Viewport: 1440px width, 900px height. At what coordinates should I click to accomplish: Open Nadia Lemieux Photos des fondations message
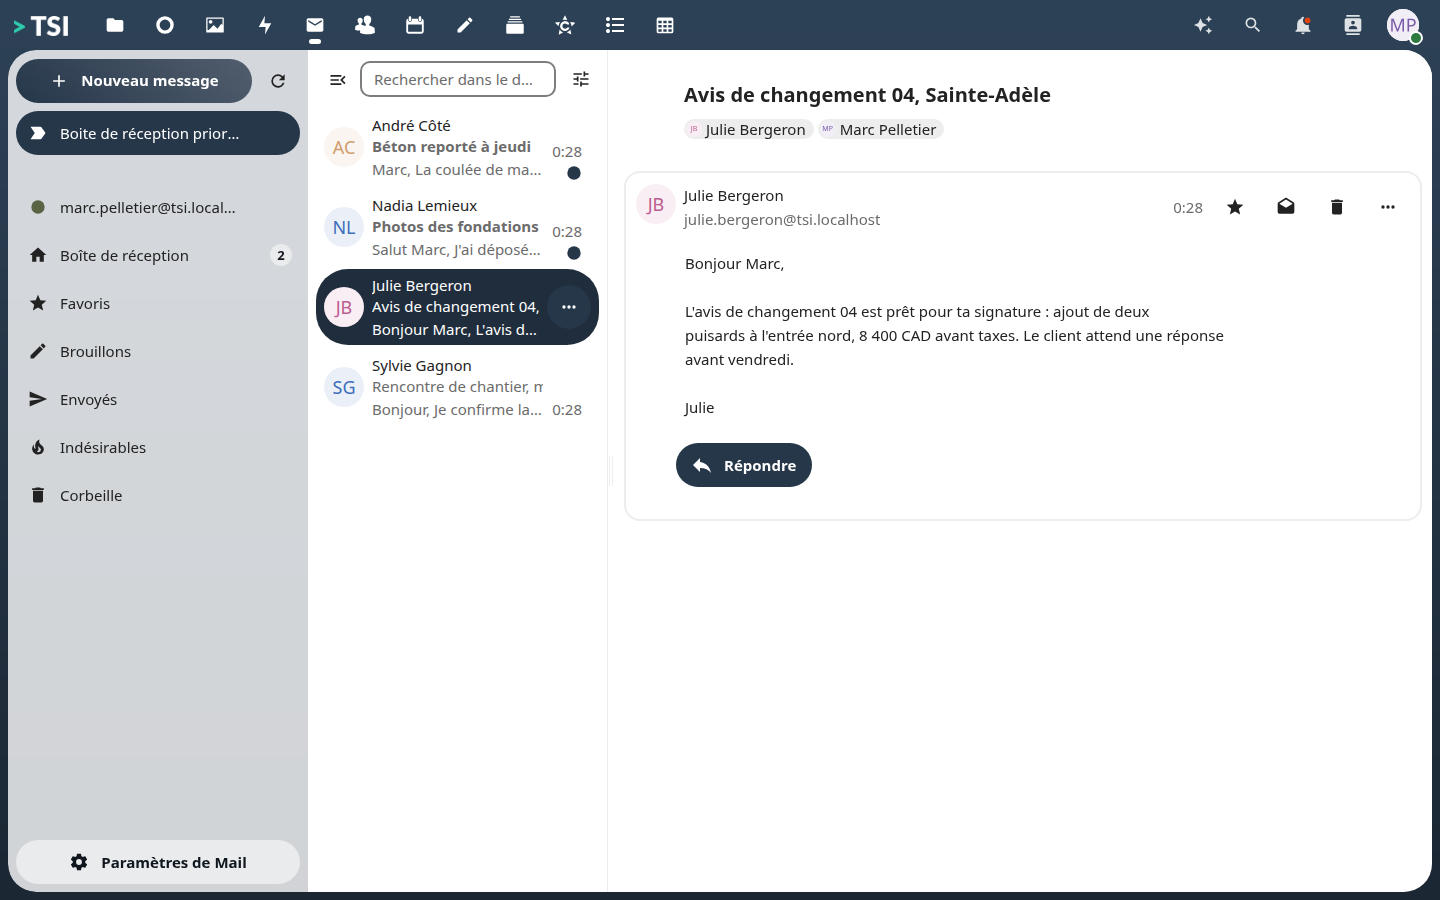click(x=457, y=227)
